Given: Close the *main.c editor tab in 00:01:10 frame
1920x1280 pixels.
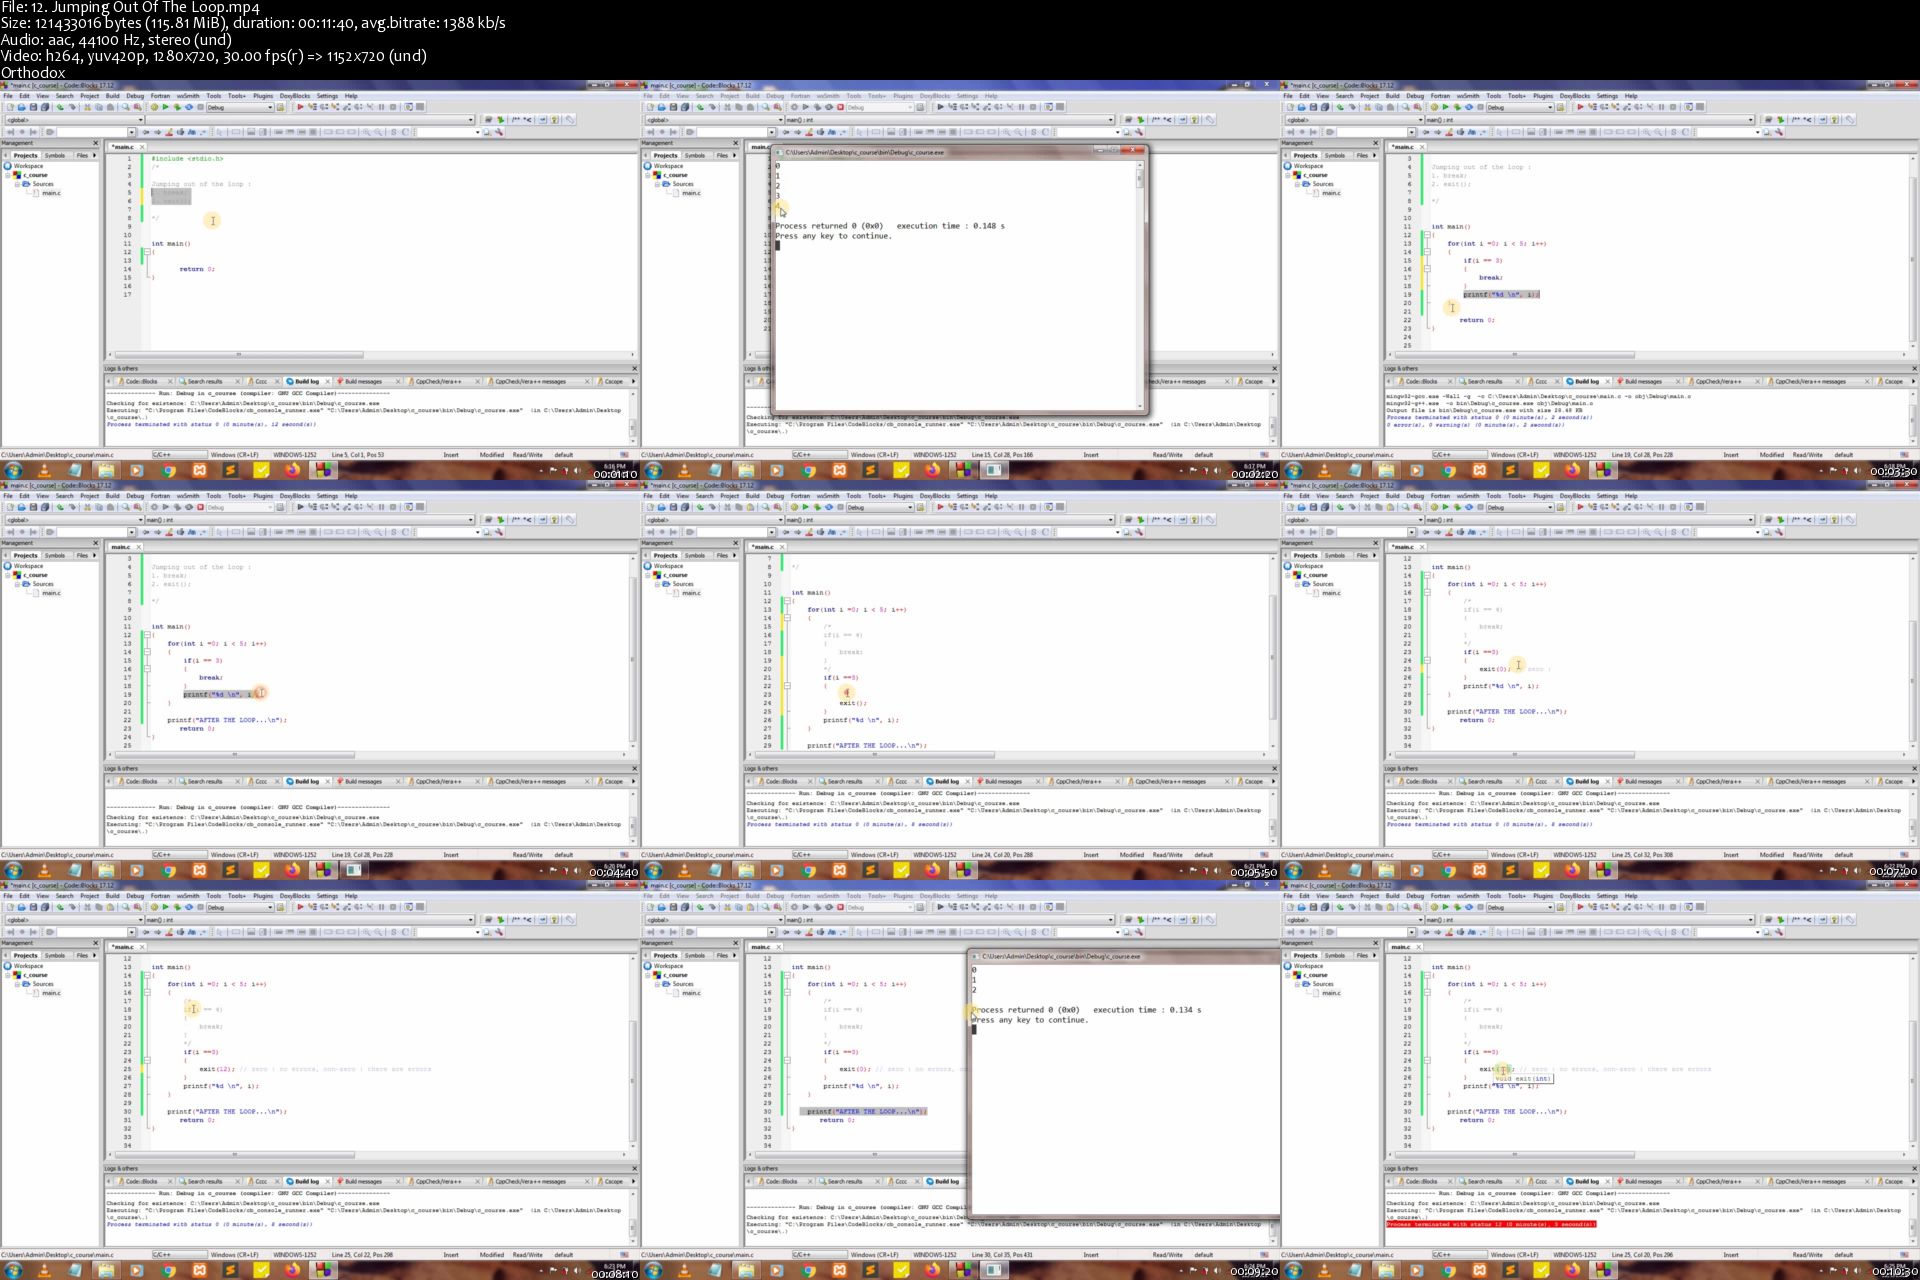Looking at the screenshot, I should [141, 147].
